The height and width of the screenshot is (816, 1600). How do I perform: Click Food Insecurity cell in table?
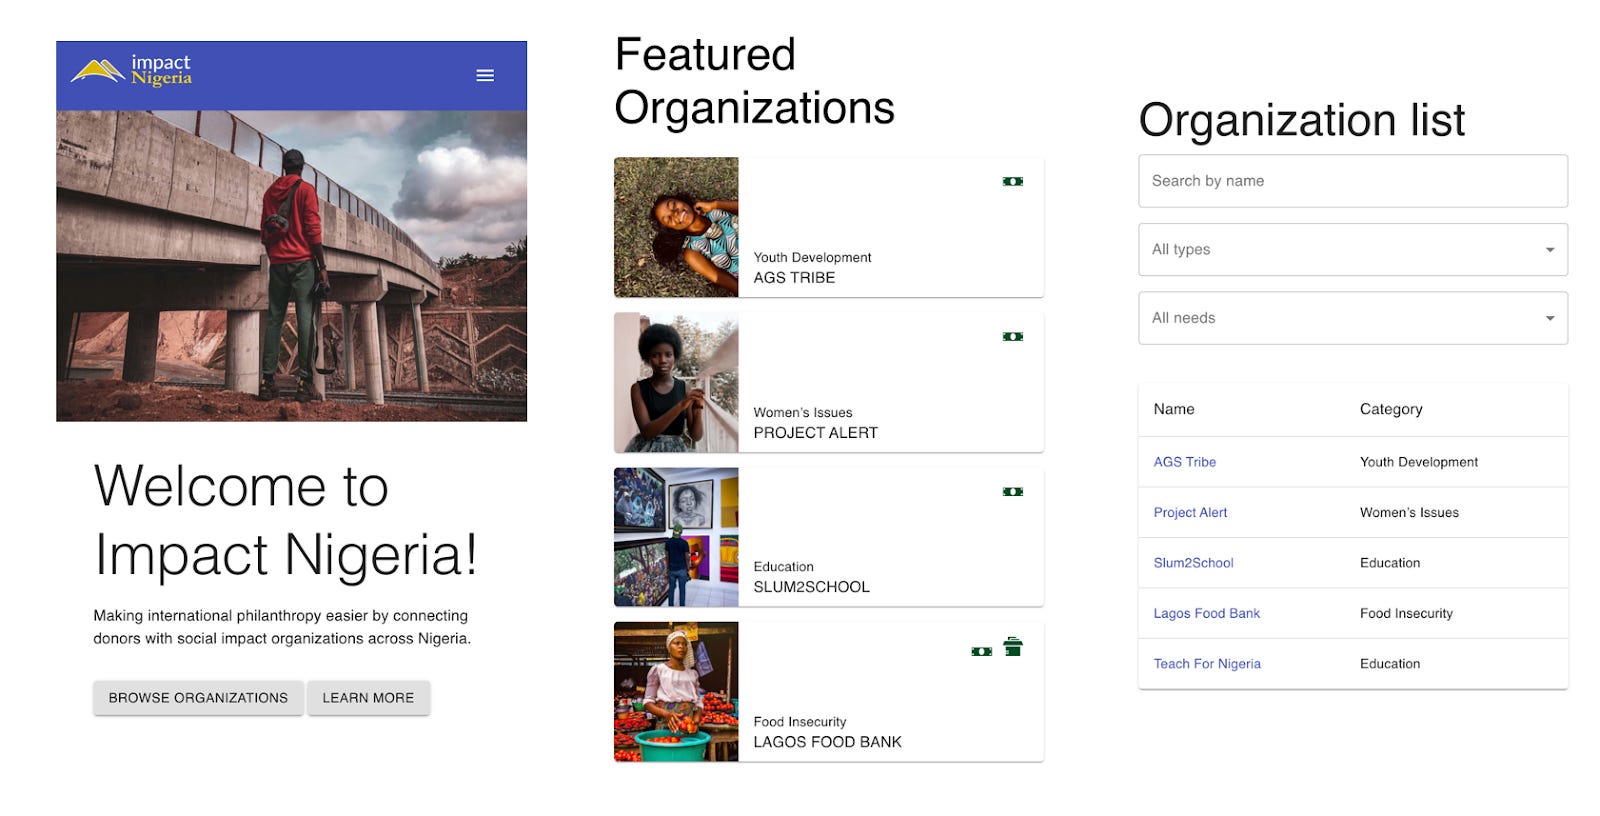click(1406, 613)
